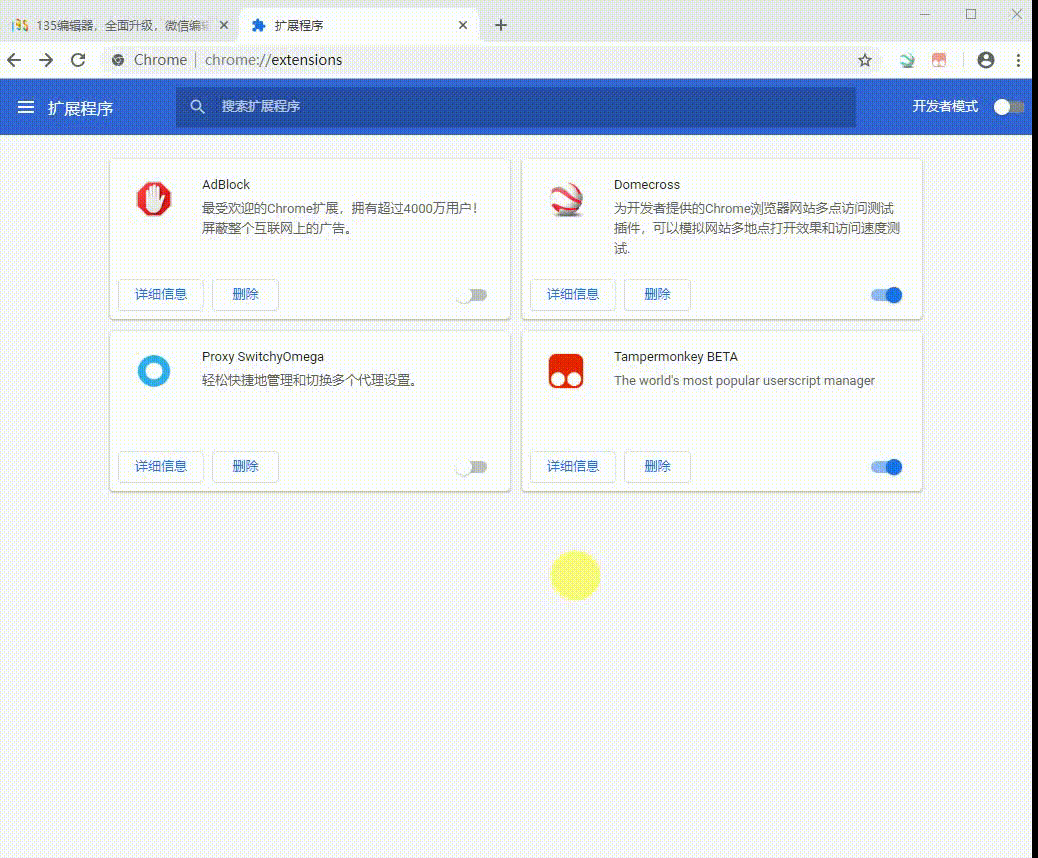Close the 扩展程序 tab
Screen dimensions: 1038x858
point(463,25)
